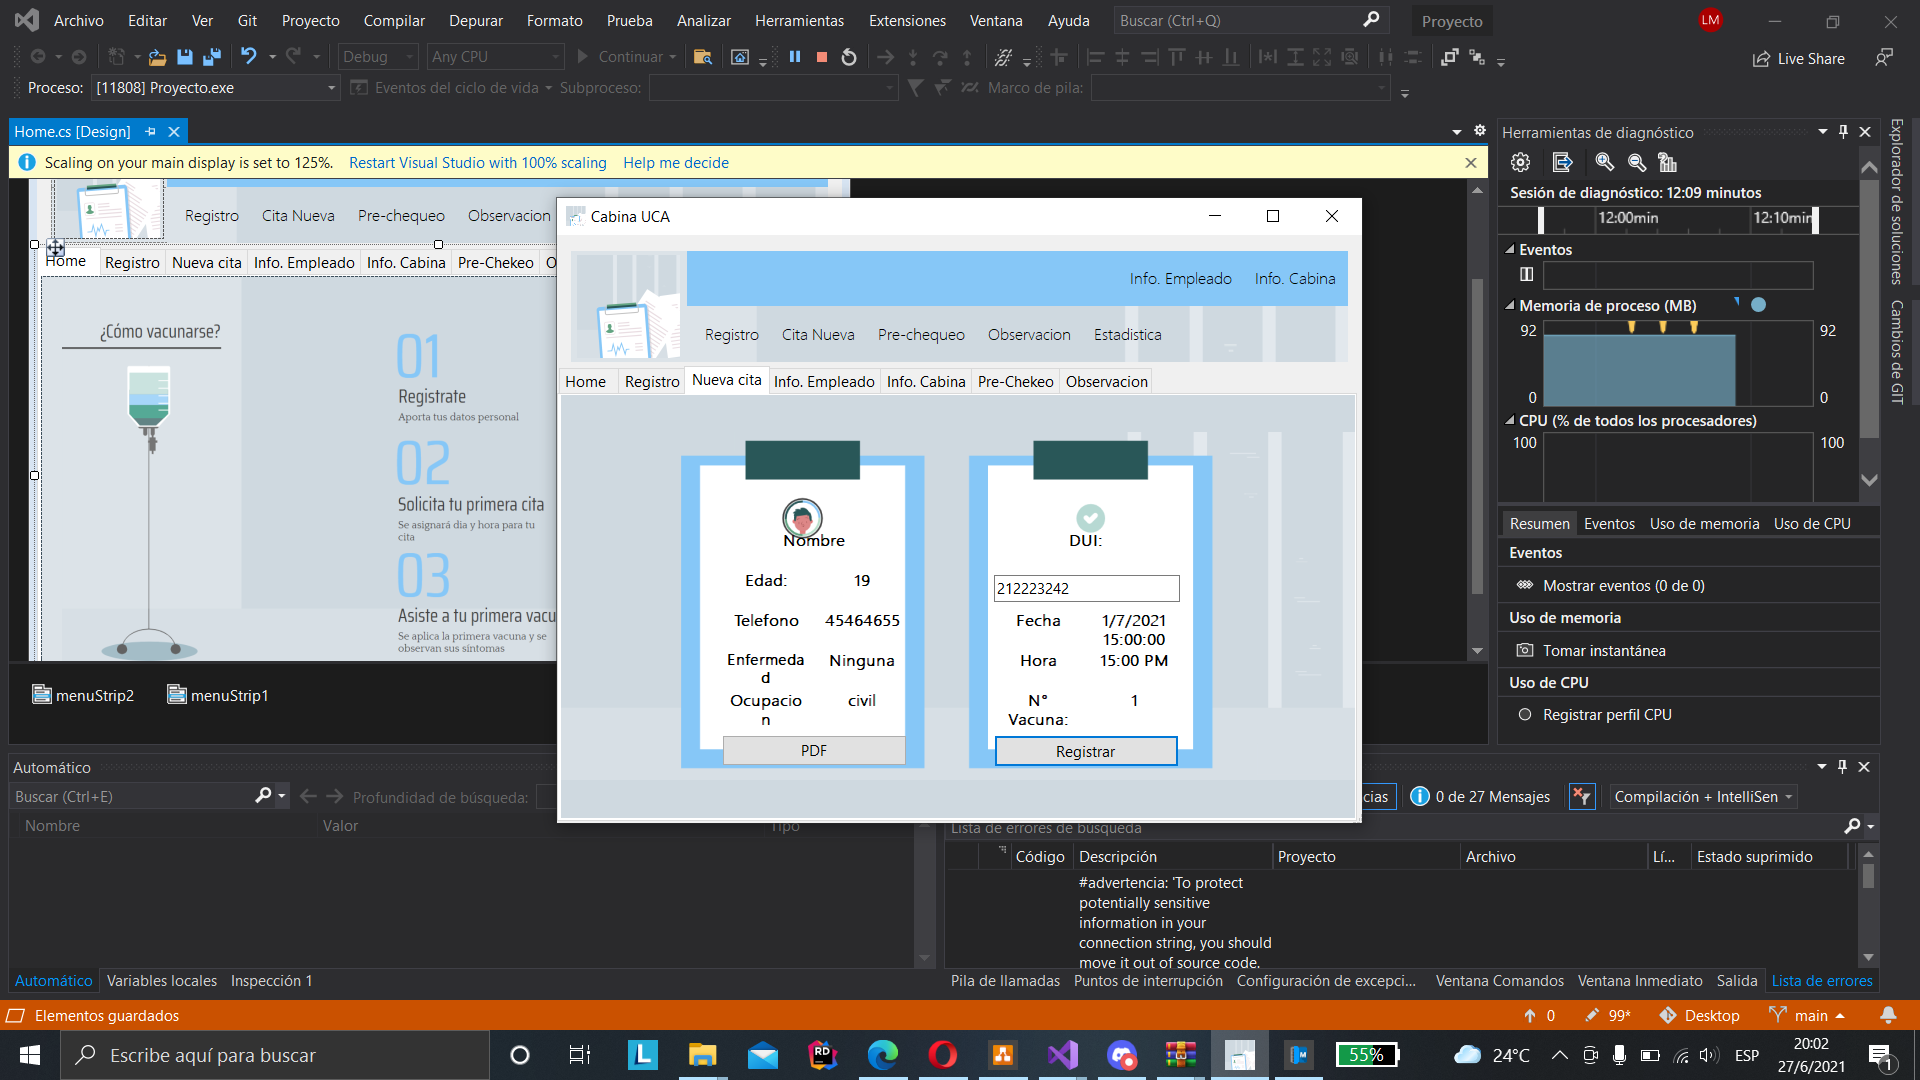Switch to Info. Cabina tab in Cabina UCA
Viewport: 1920px width, 1080px height.
point(926,381)
